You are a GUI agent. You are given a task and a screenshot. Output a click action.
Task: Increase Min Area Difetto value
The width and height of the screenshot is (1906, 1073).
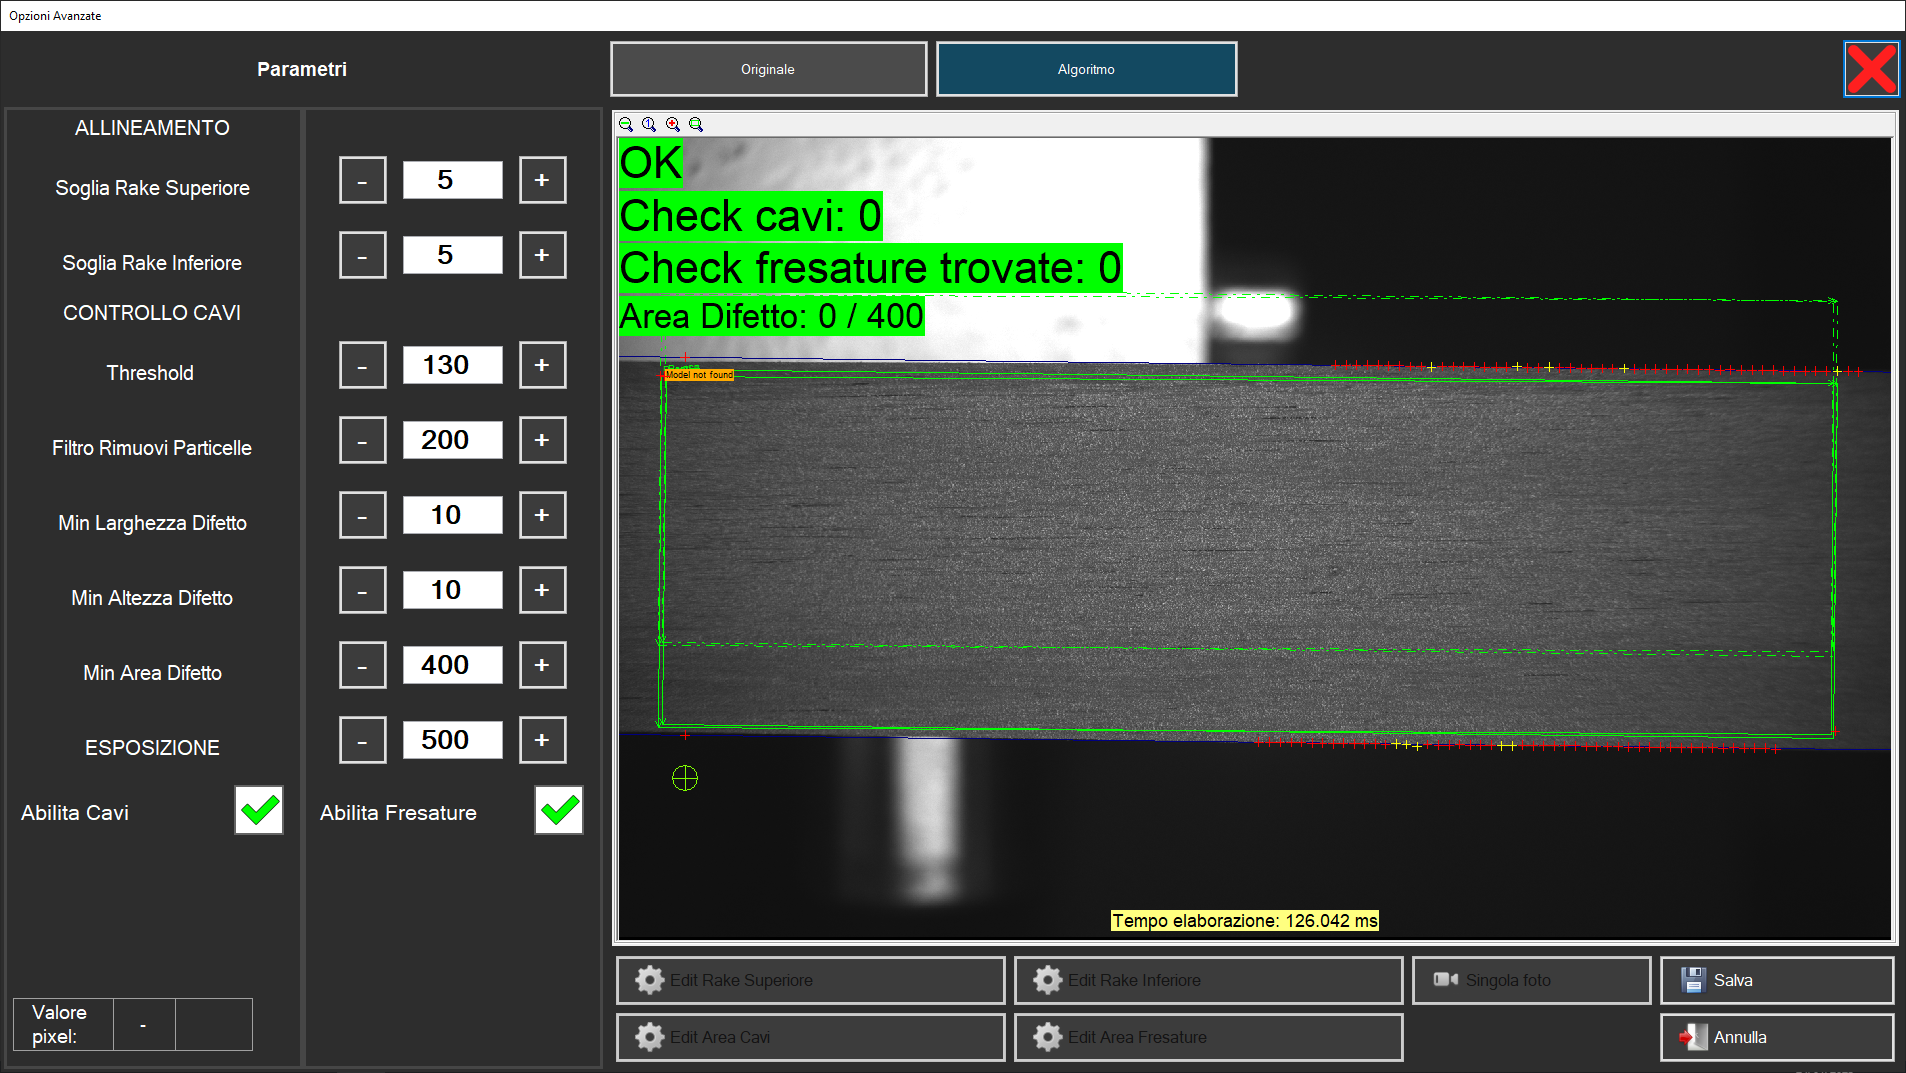point(542,665)
